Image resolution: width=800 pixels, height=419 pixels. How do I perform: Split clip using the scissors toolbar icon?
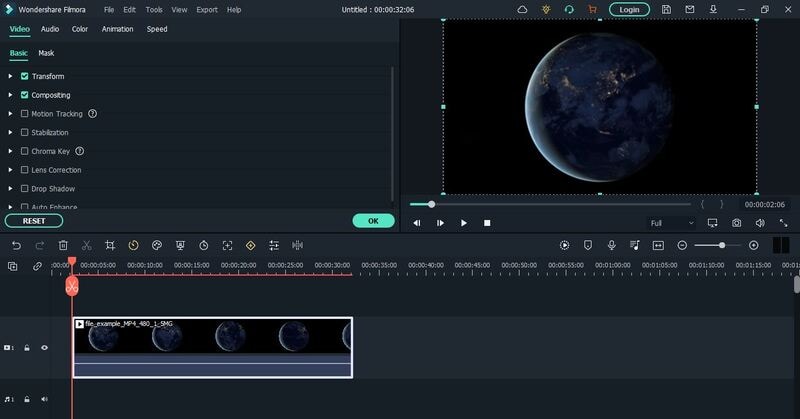point(86,245)
